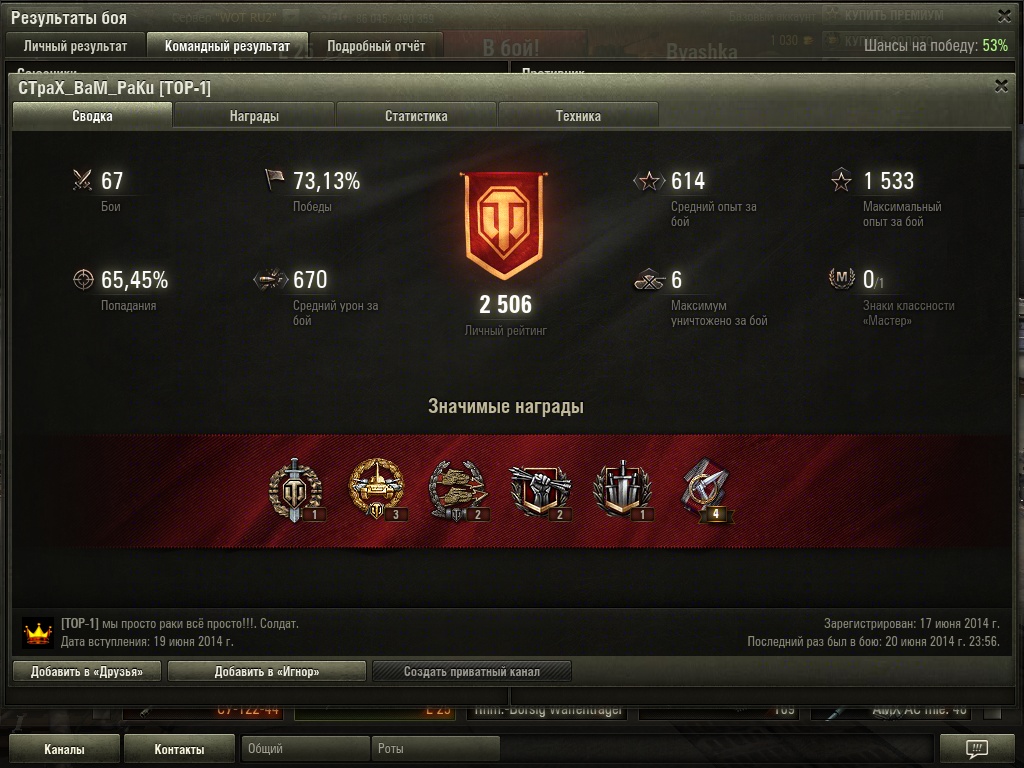Click the clan crown emblem icon

(x=38, y=632)
